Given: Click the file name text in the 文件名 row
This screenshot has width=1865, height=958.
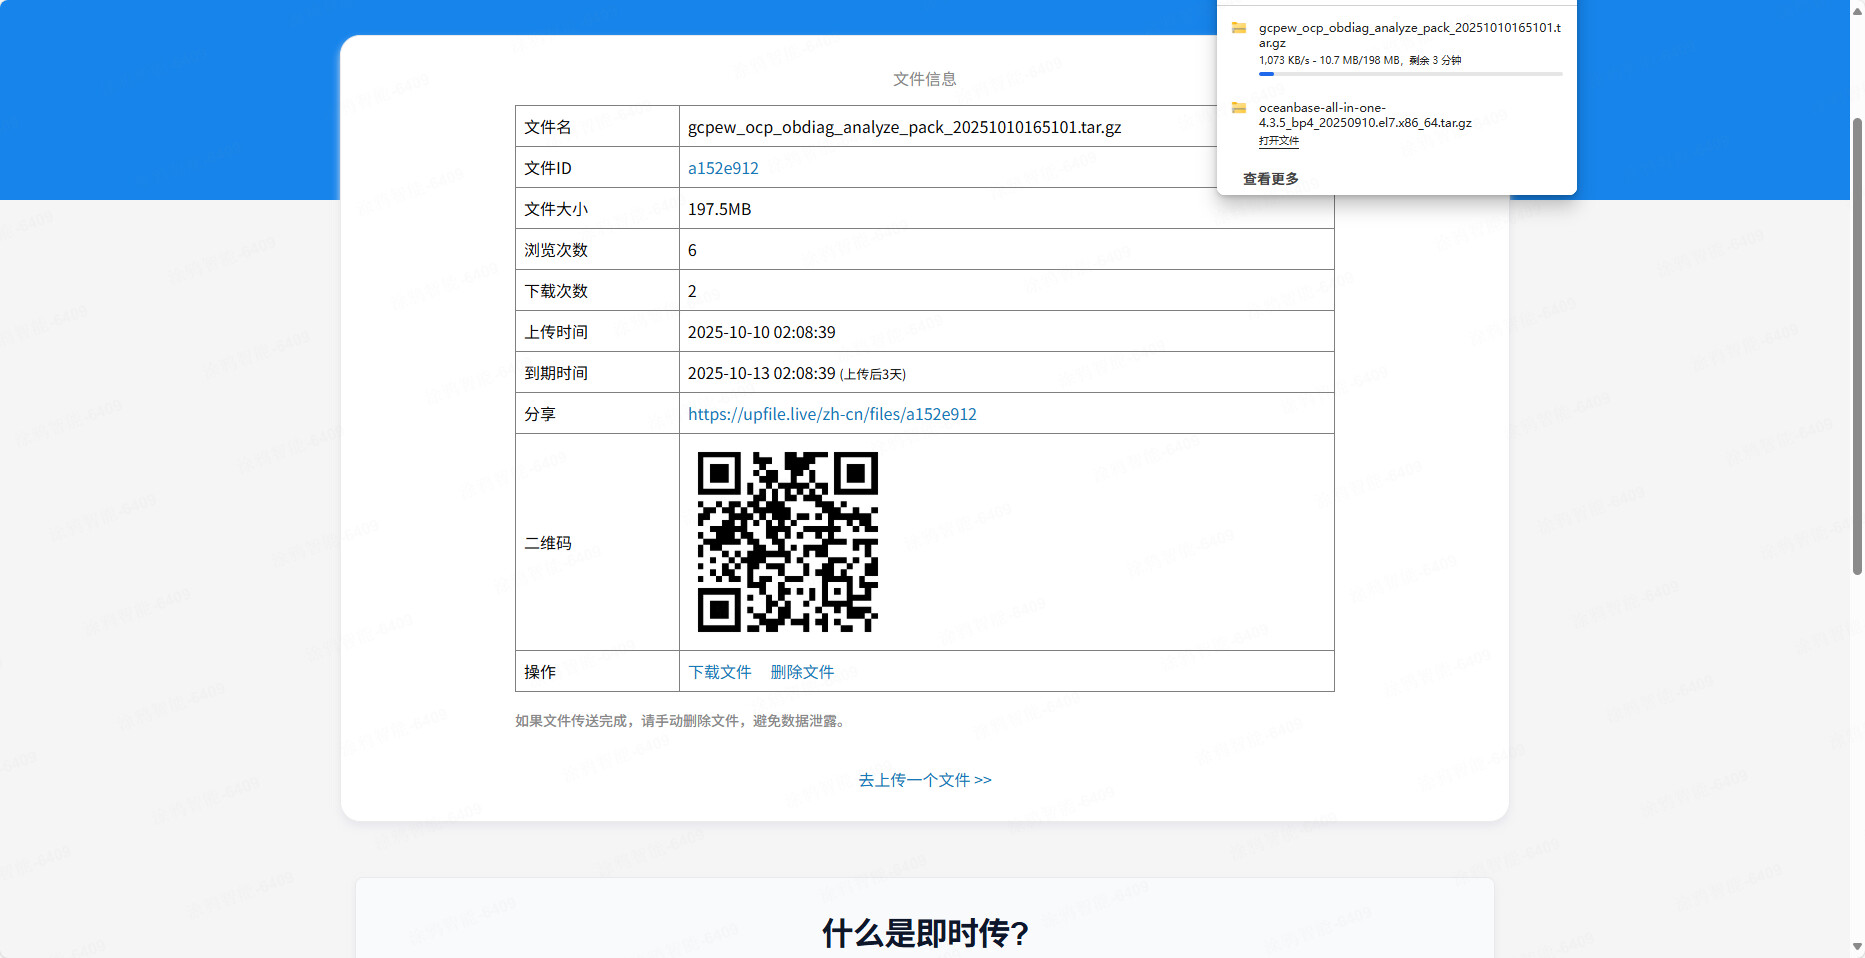Looking at the screenshot, I should [904, 127].
